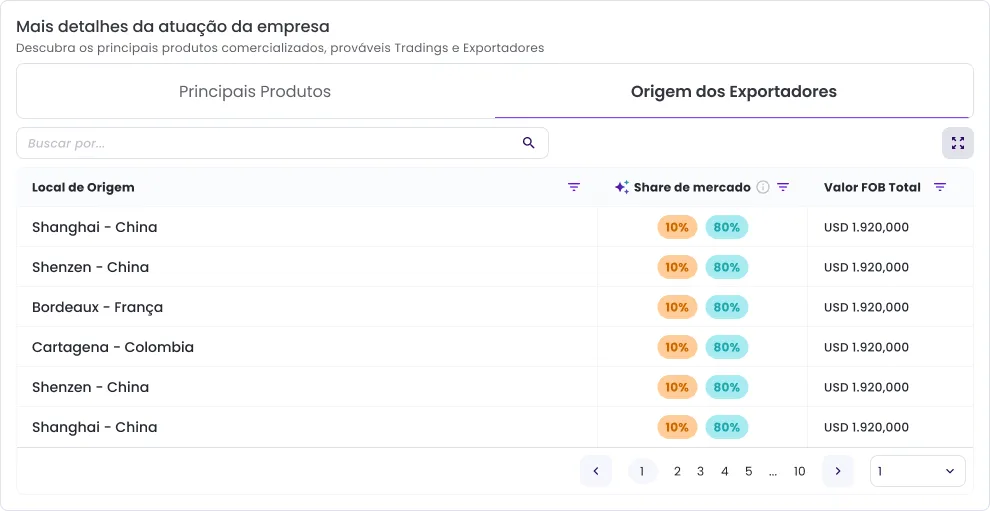Go to previous page arrow

595,471
